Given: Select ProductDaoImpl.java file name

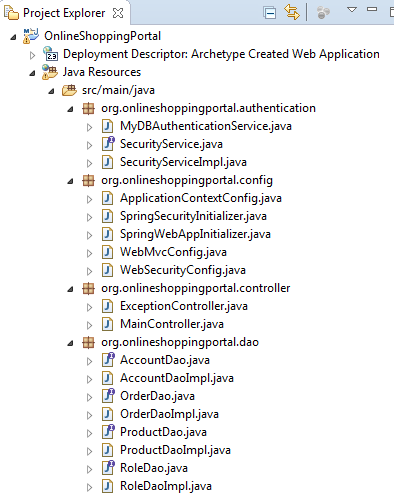Looking at the screenshot, I should click(x=176, y=450).
